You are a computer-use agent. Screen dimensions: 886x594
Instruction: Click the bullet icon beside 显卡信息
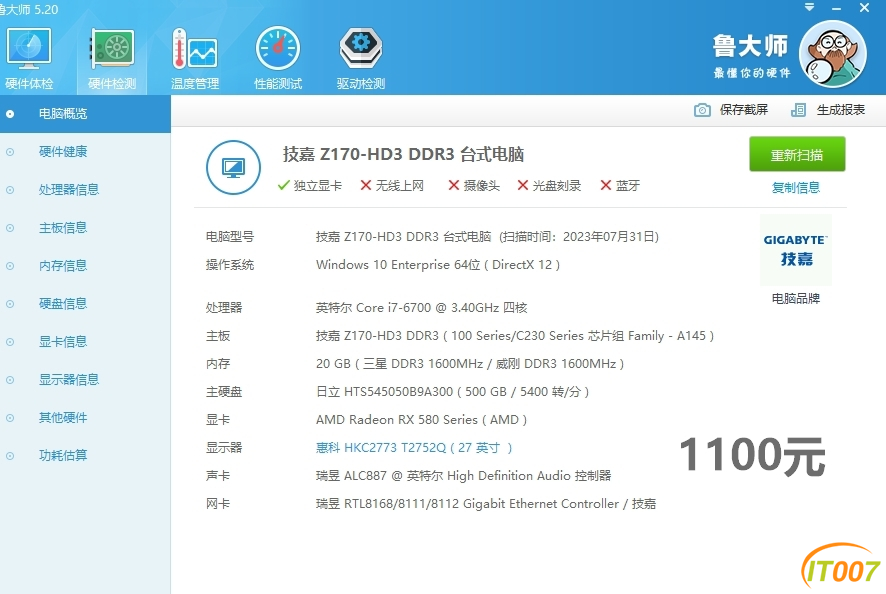10,342
